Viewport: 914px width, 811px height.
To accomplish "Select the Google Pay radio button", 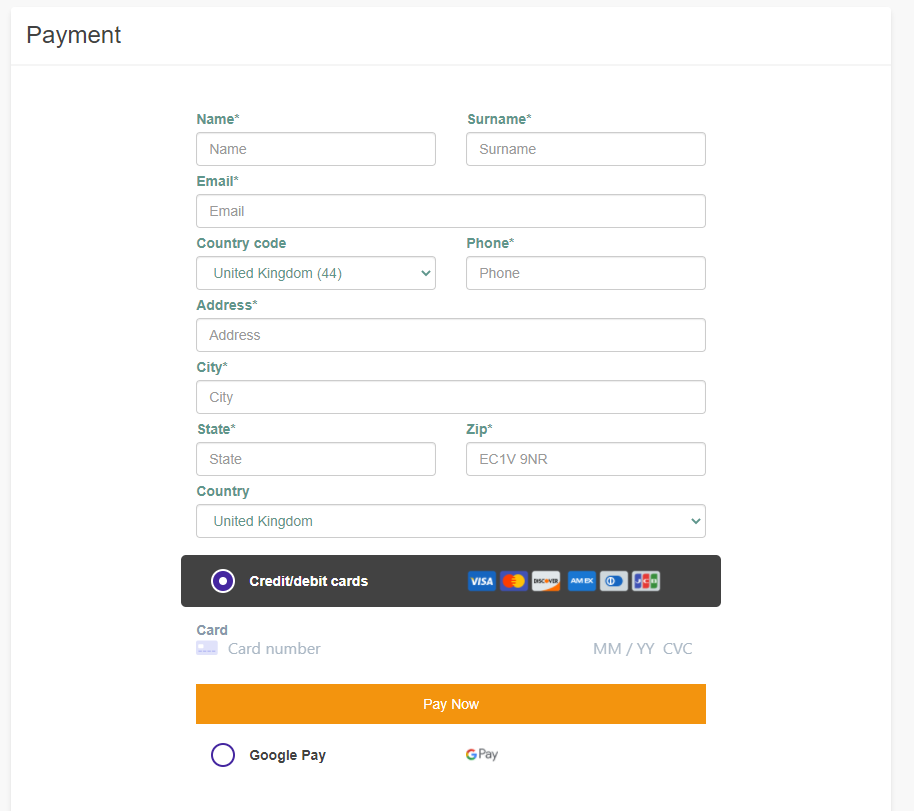I will coord(223,755).
